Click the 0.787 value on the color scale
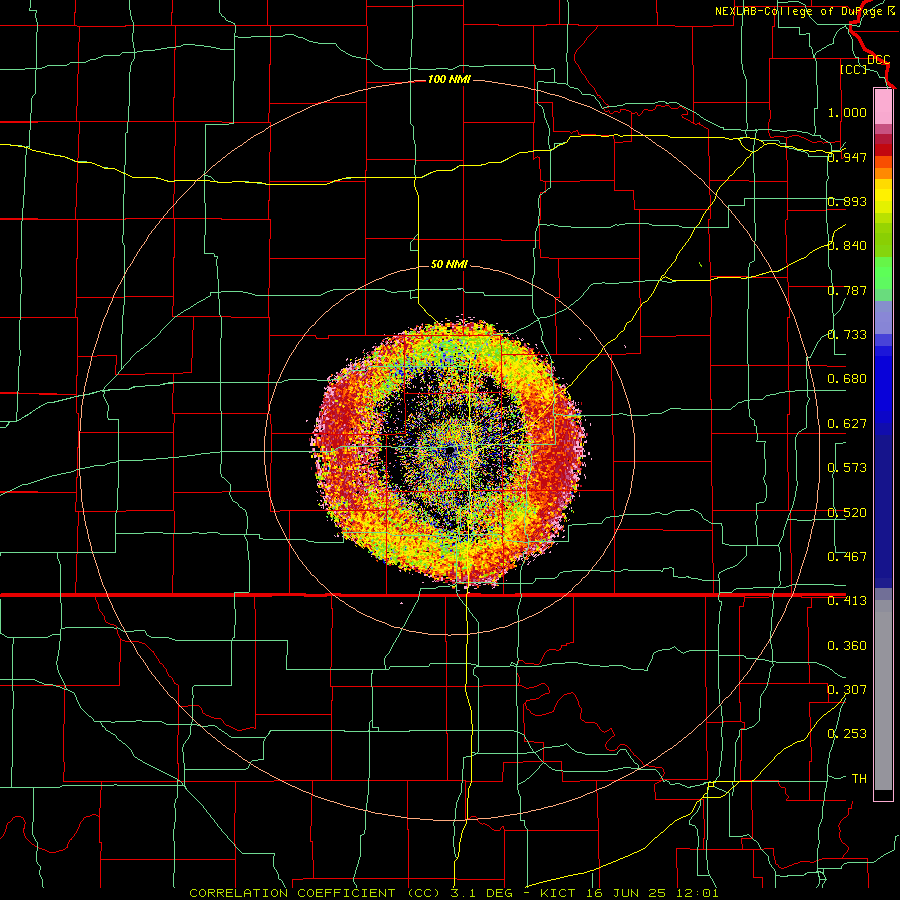This screenshot has width=900, height=900. coord(847,290)
